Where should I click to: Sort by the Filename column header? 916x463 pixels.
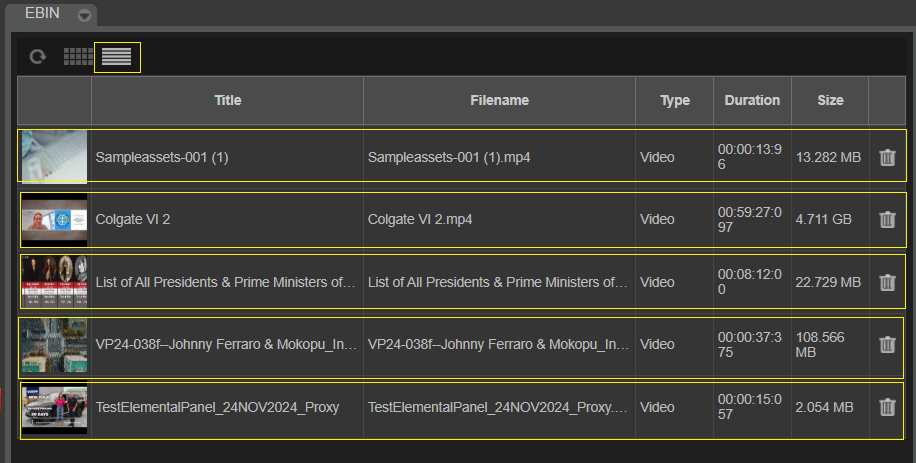tap(499, 100)
